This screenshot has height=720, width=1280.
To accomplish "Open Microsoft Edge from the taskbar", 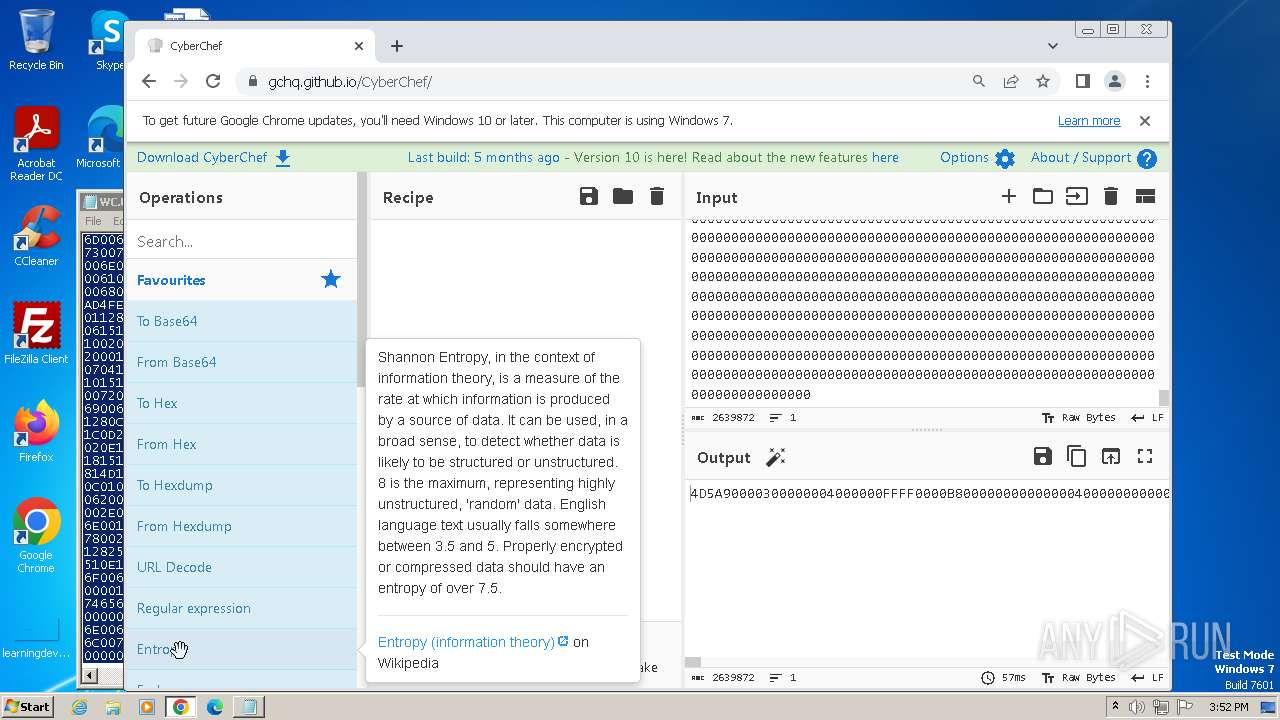I will pos(214,707).
